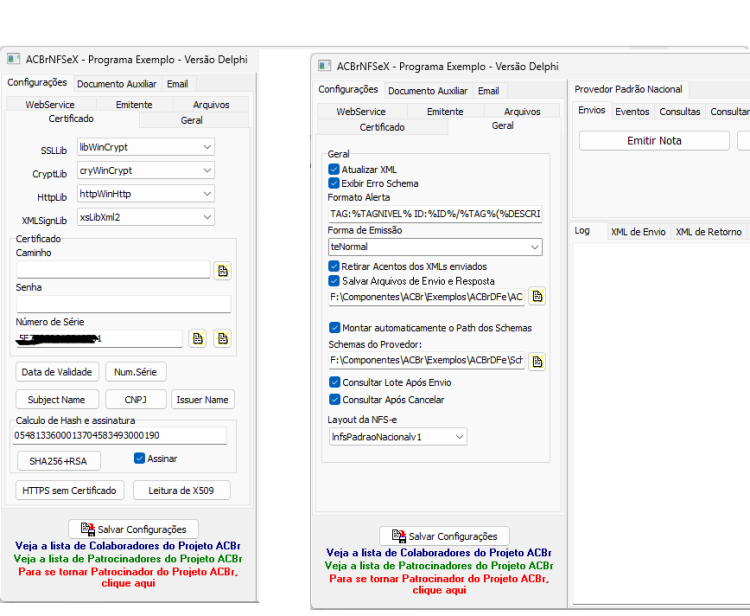Click browse icon beside Salvar Arquivos path field
The width and height of the screenshot is (750, 616).
pos(537,296)
